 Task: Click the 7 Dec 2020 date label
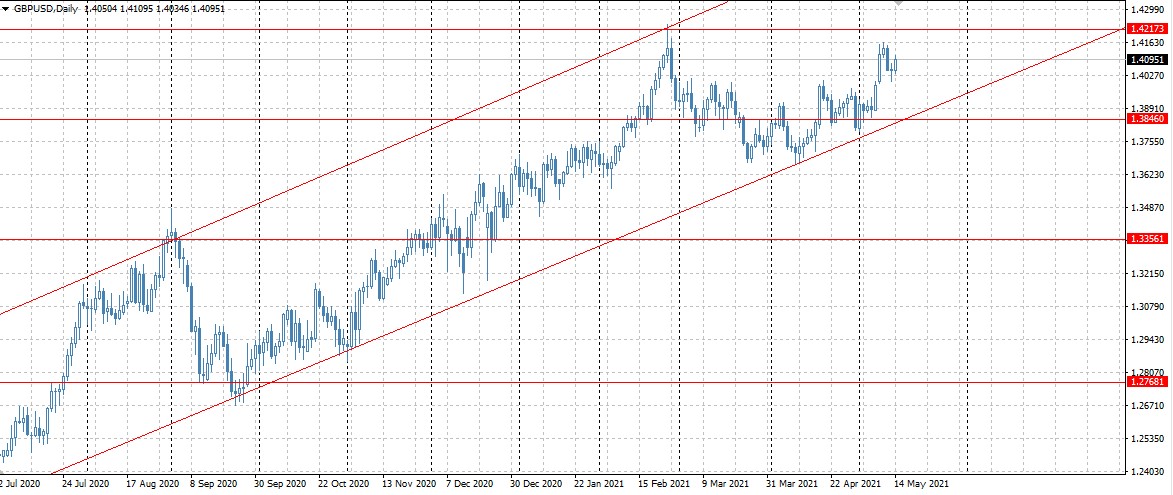tap(471, 484)
